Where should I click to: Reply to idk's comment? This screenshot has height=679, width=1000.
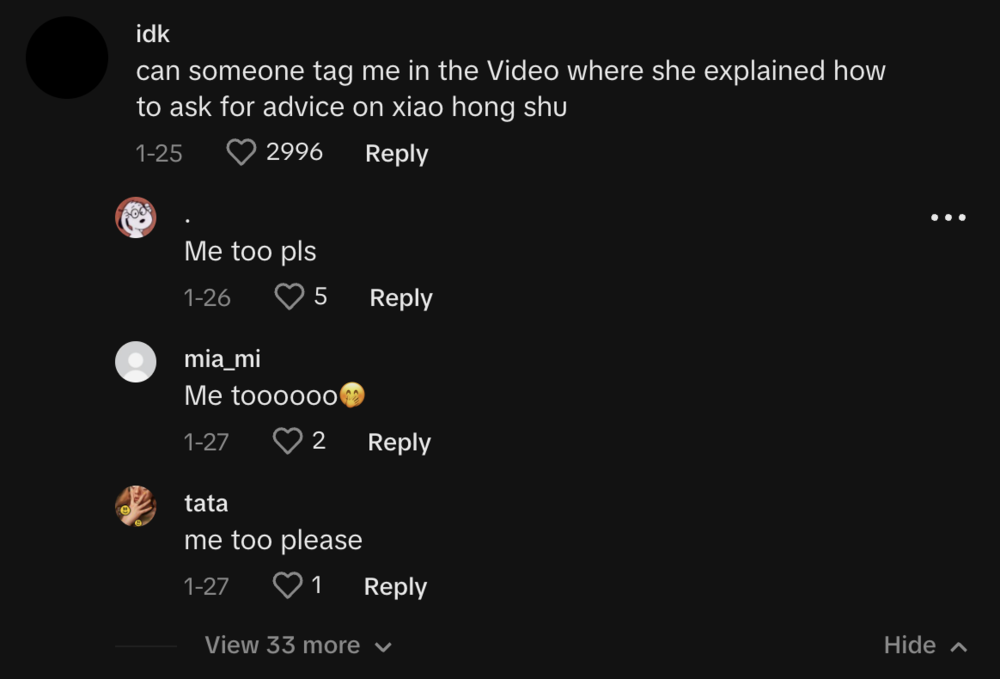396,154
